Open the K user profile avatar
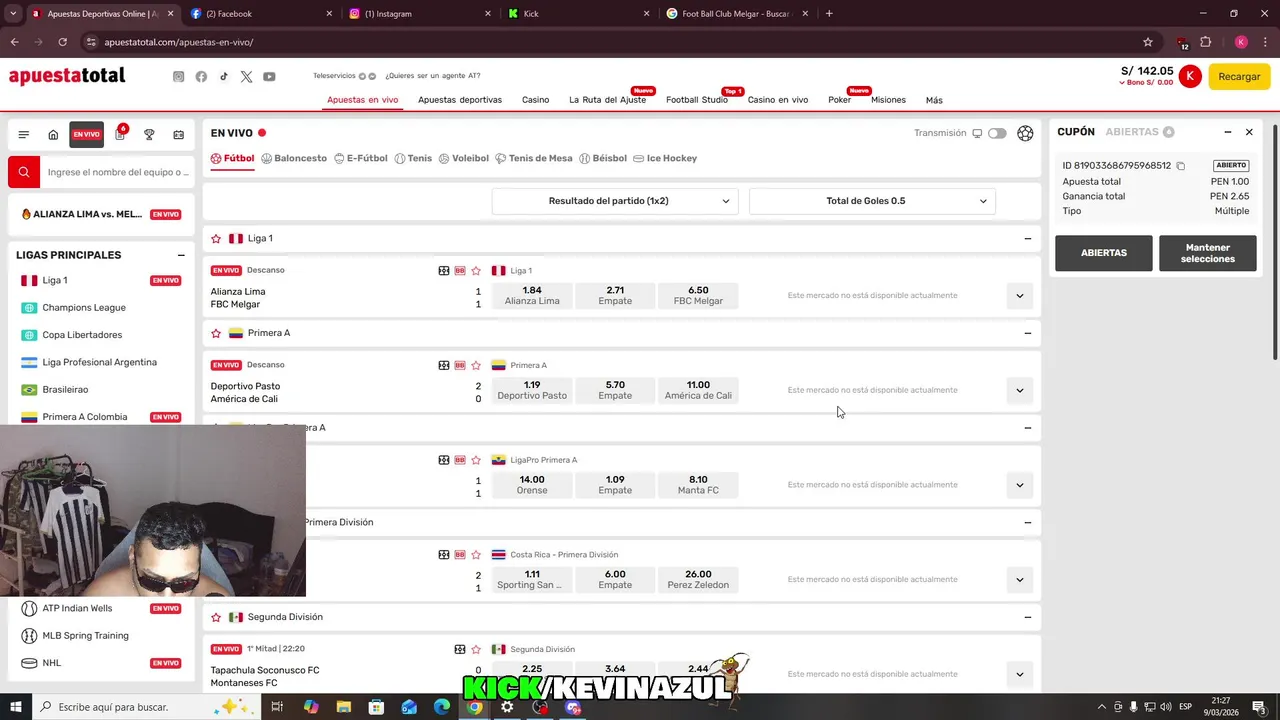 pos(1190,76)
